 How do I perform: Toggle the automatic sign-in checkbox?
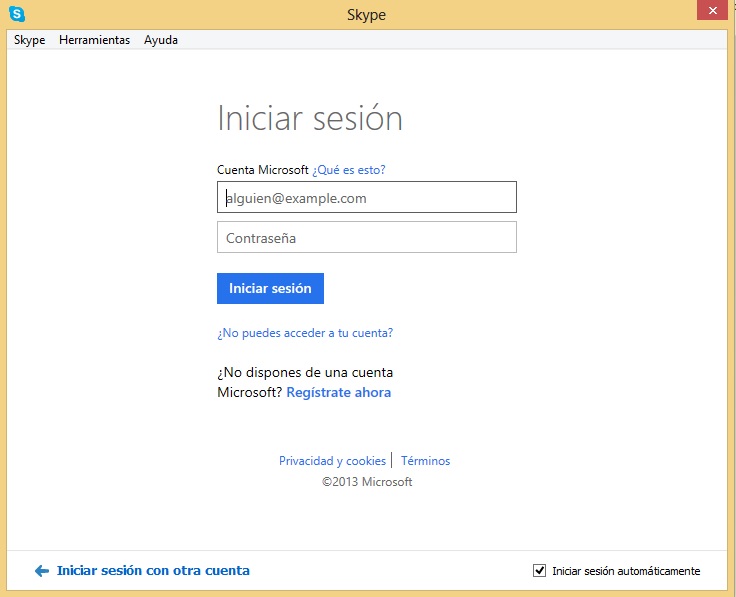pyautogui.click(x=540, y=571)
